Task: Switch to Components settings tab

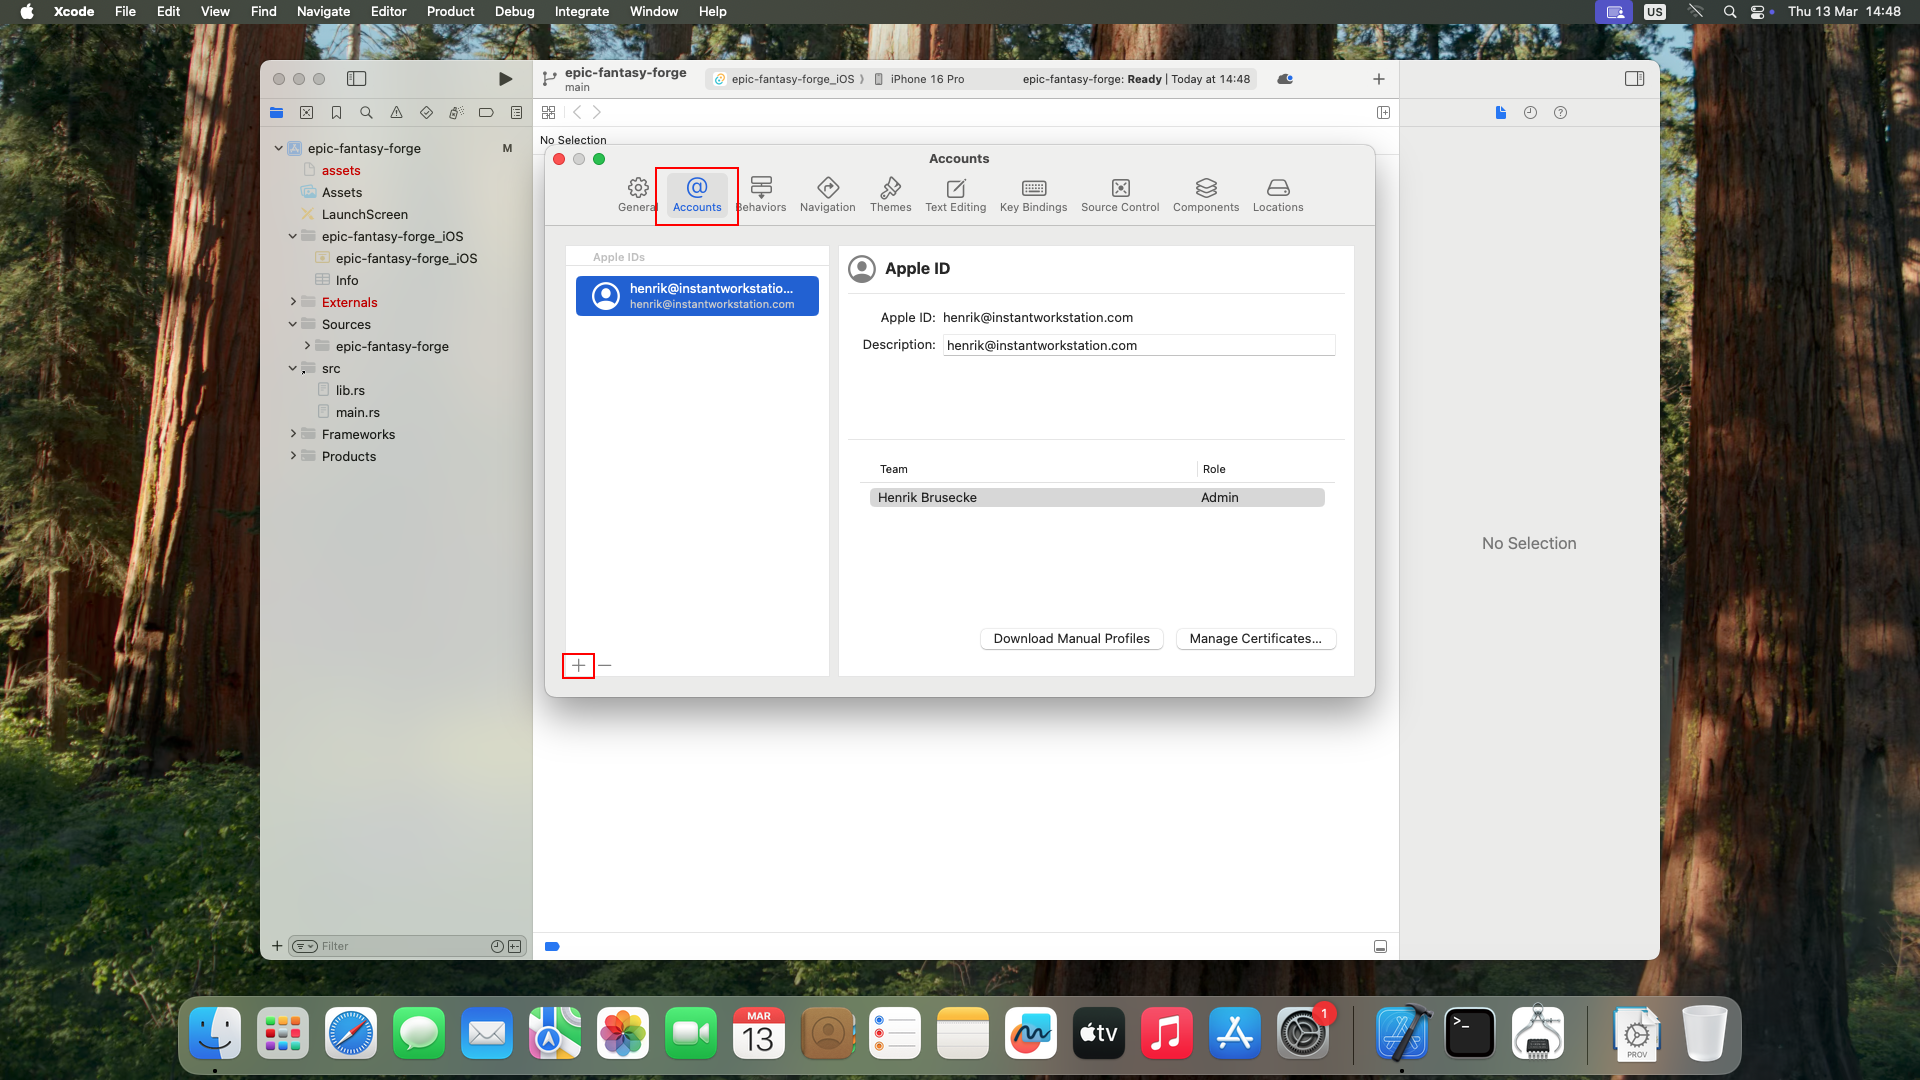Action: click(1206, 194)
